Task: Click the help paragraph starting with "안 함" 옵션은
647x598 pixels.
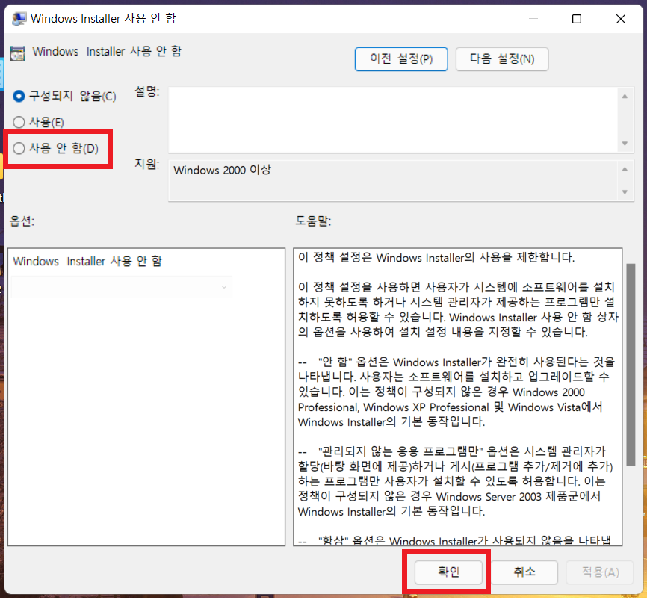Action: click(456, 392)
